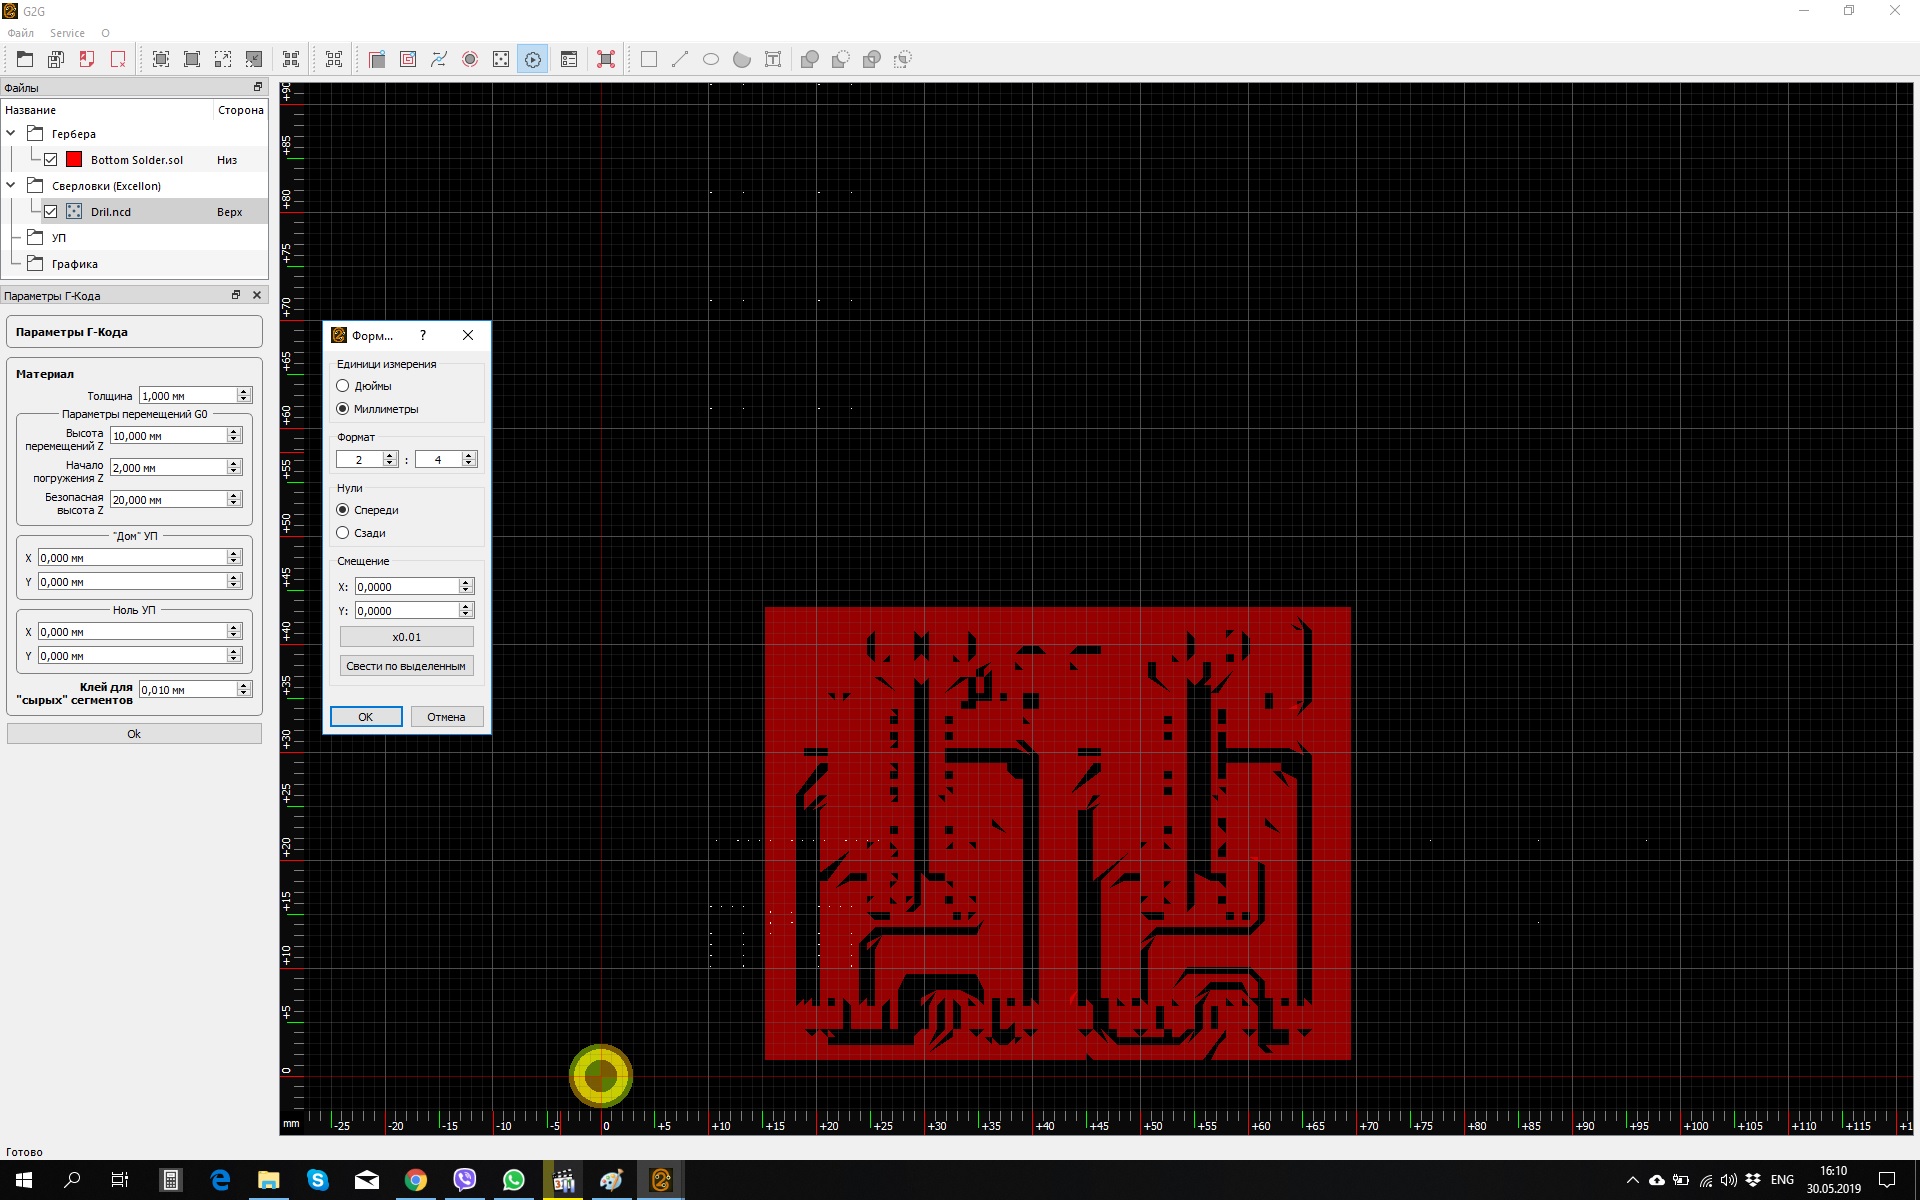Increase the Толщина spinner value
The height and width of the screenshot is (1200, 1920).
243,391
